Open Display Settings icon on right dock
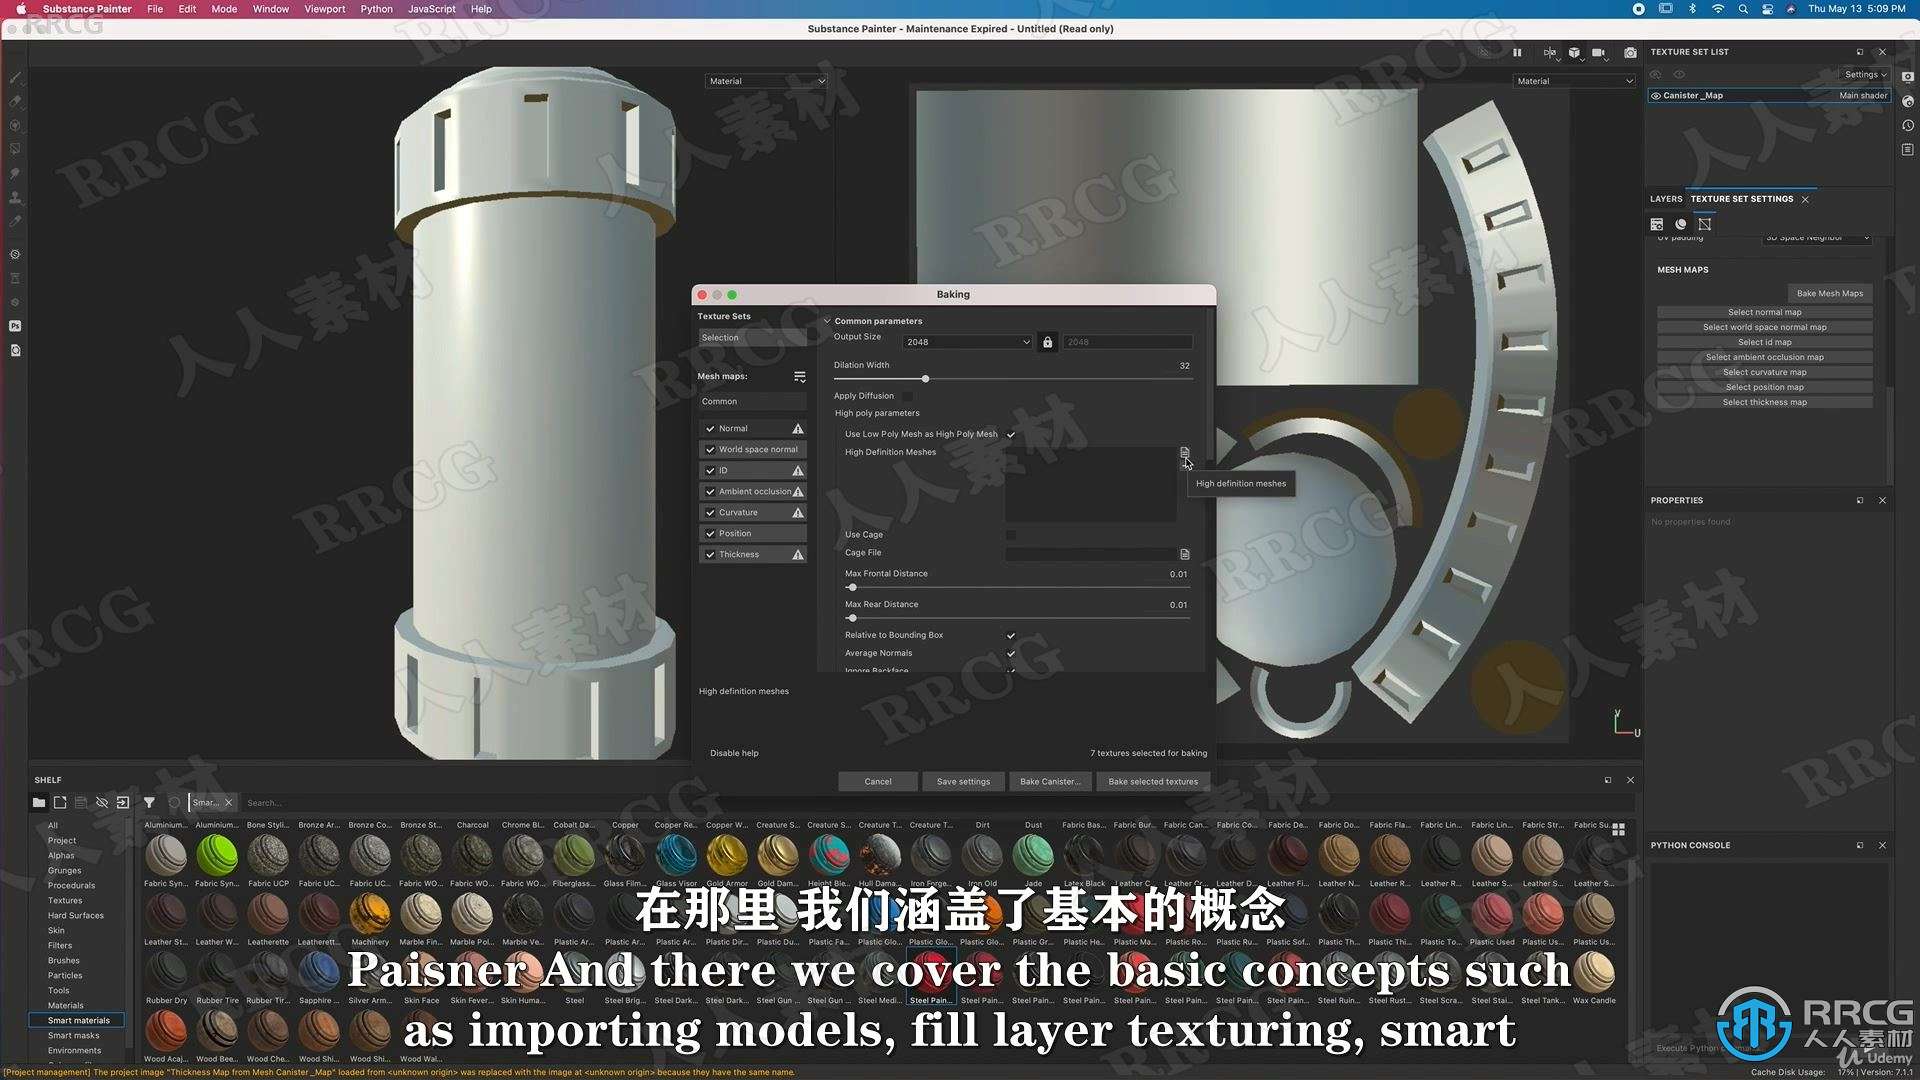Image resolution: width=1920 pixels, height=1080 pixels. 1908,77
